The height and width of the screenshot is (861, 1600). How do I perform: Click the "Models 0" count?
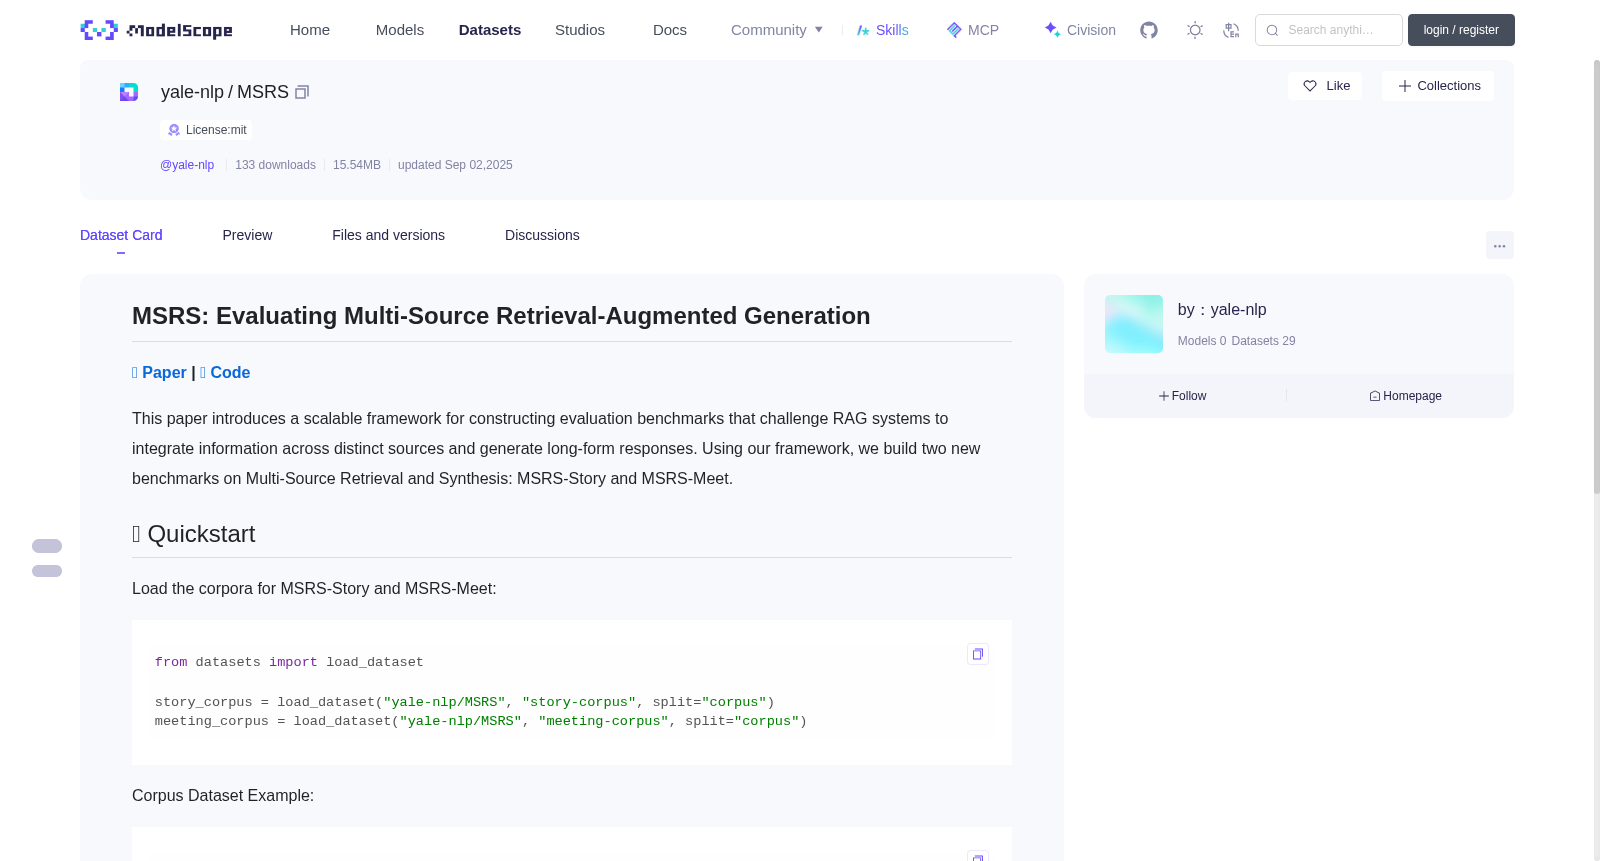[x=1202, y=341]
